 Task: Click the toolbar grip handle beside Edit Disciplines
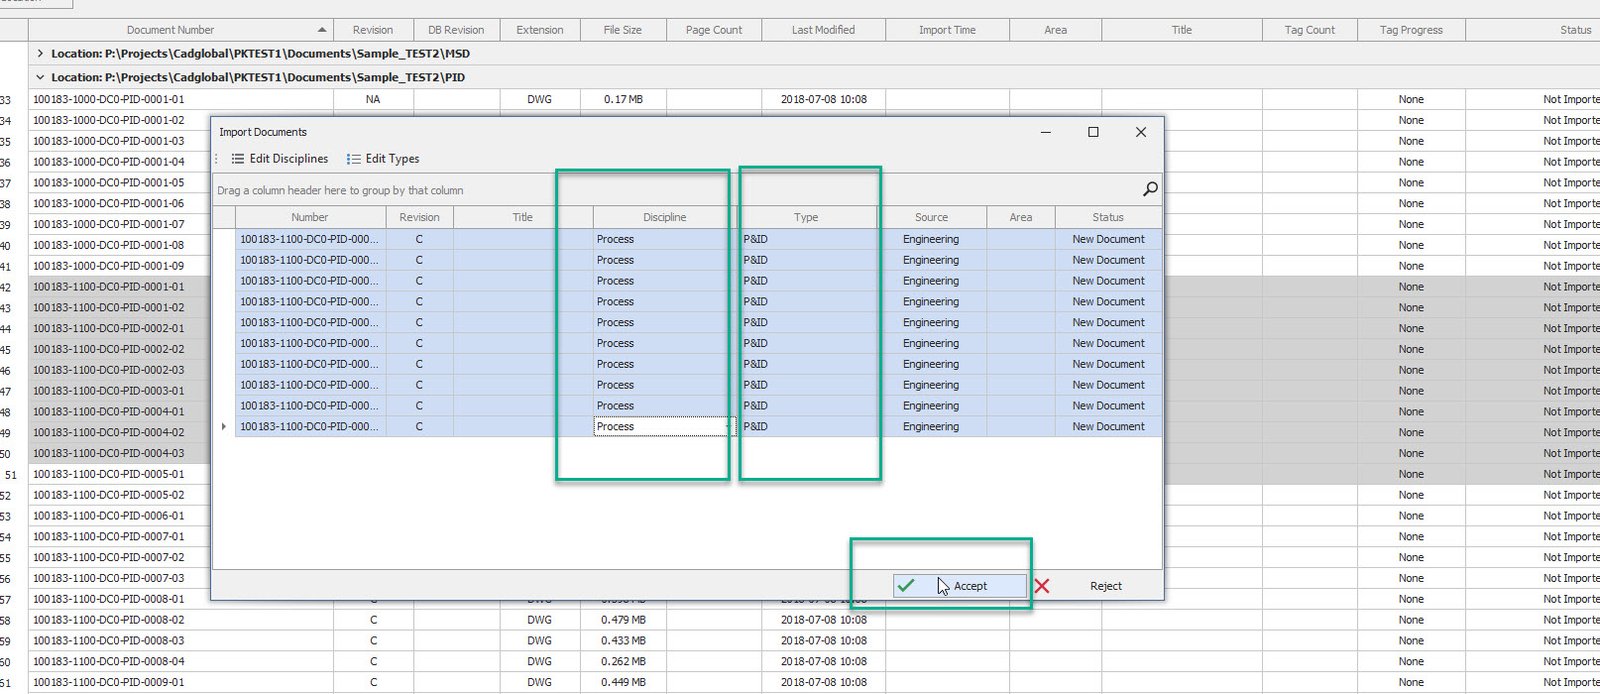(217, 159)
